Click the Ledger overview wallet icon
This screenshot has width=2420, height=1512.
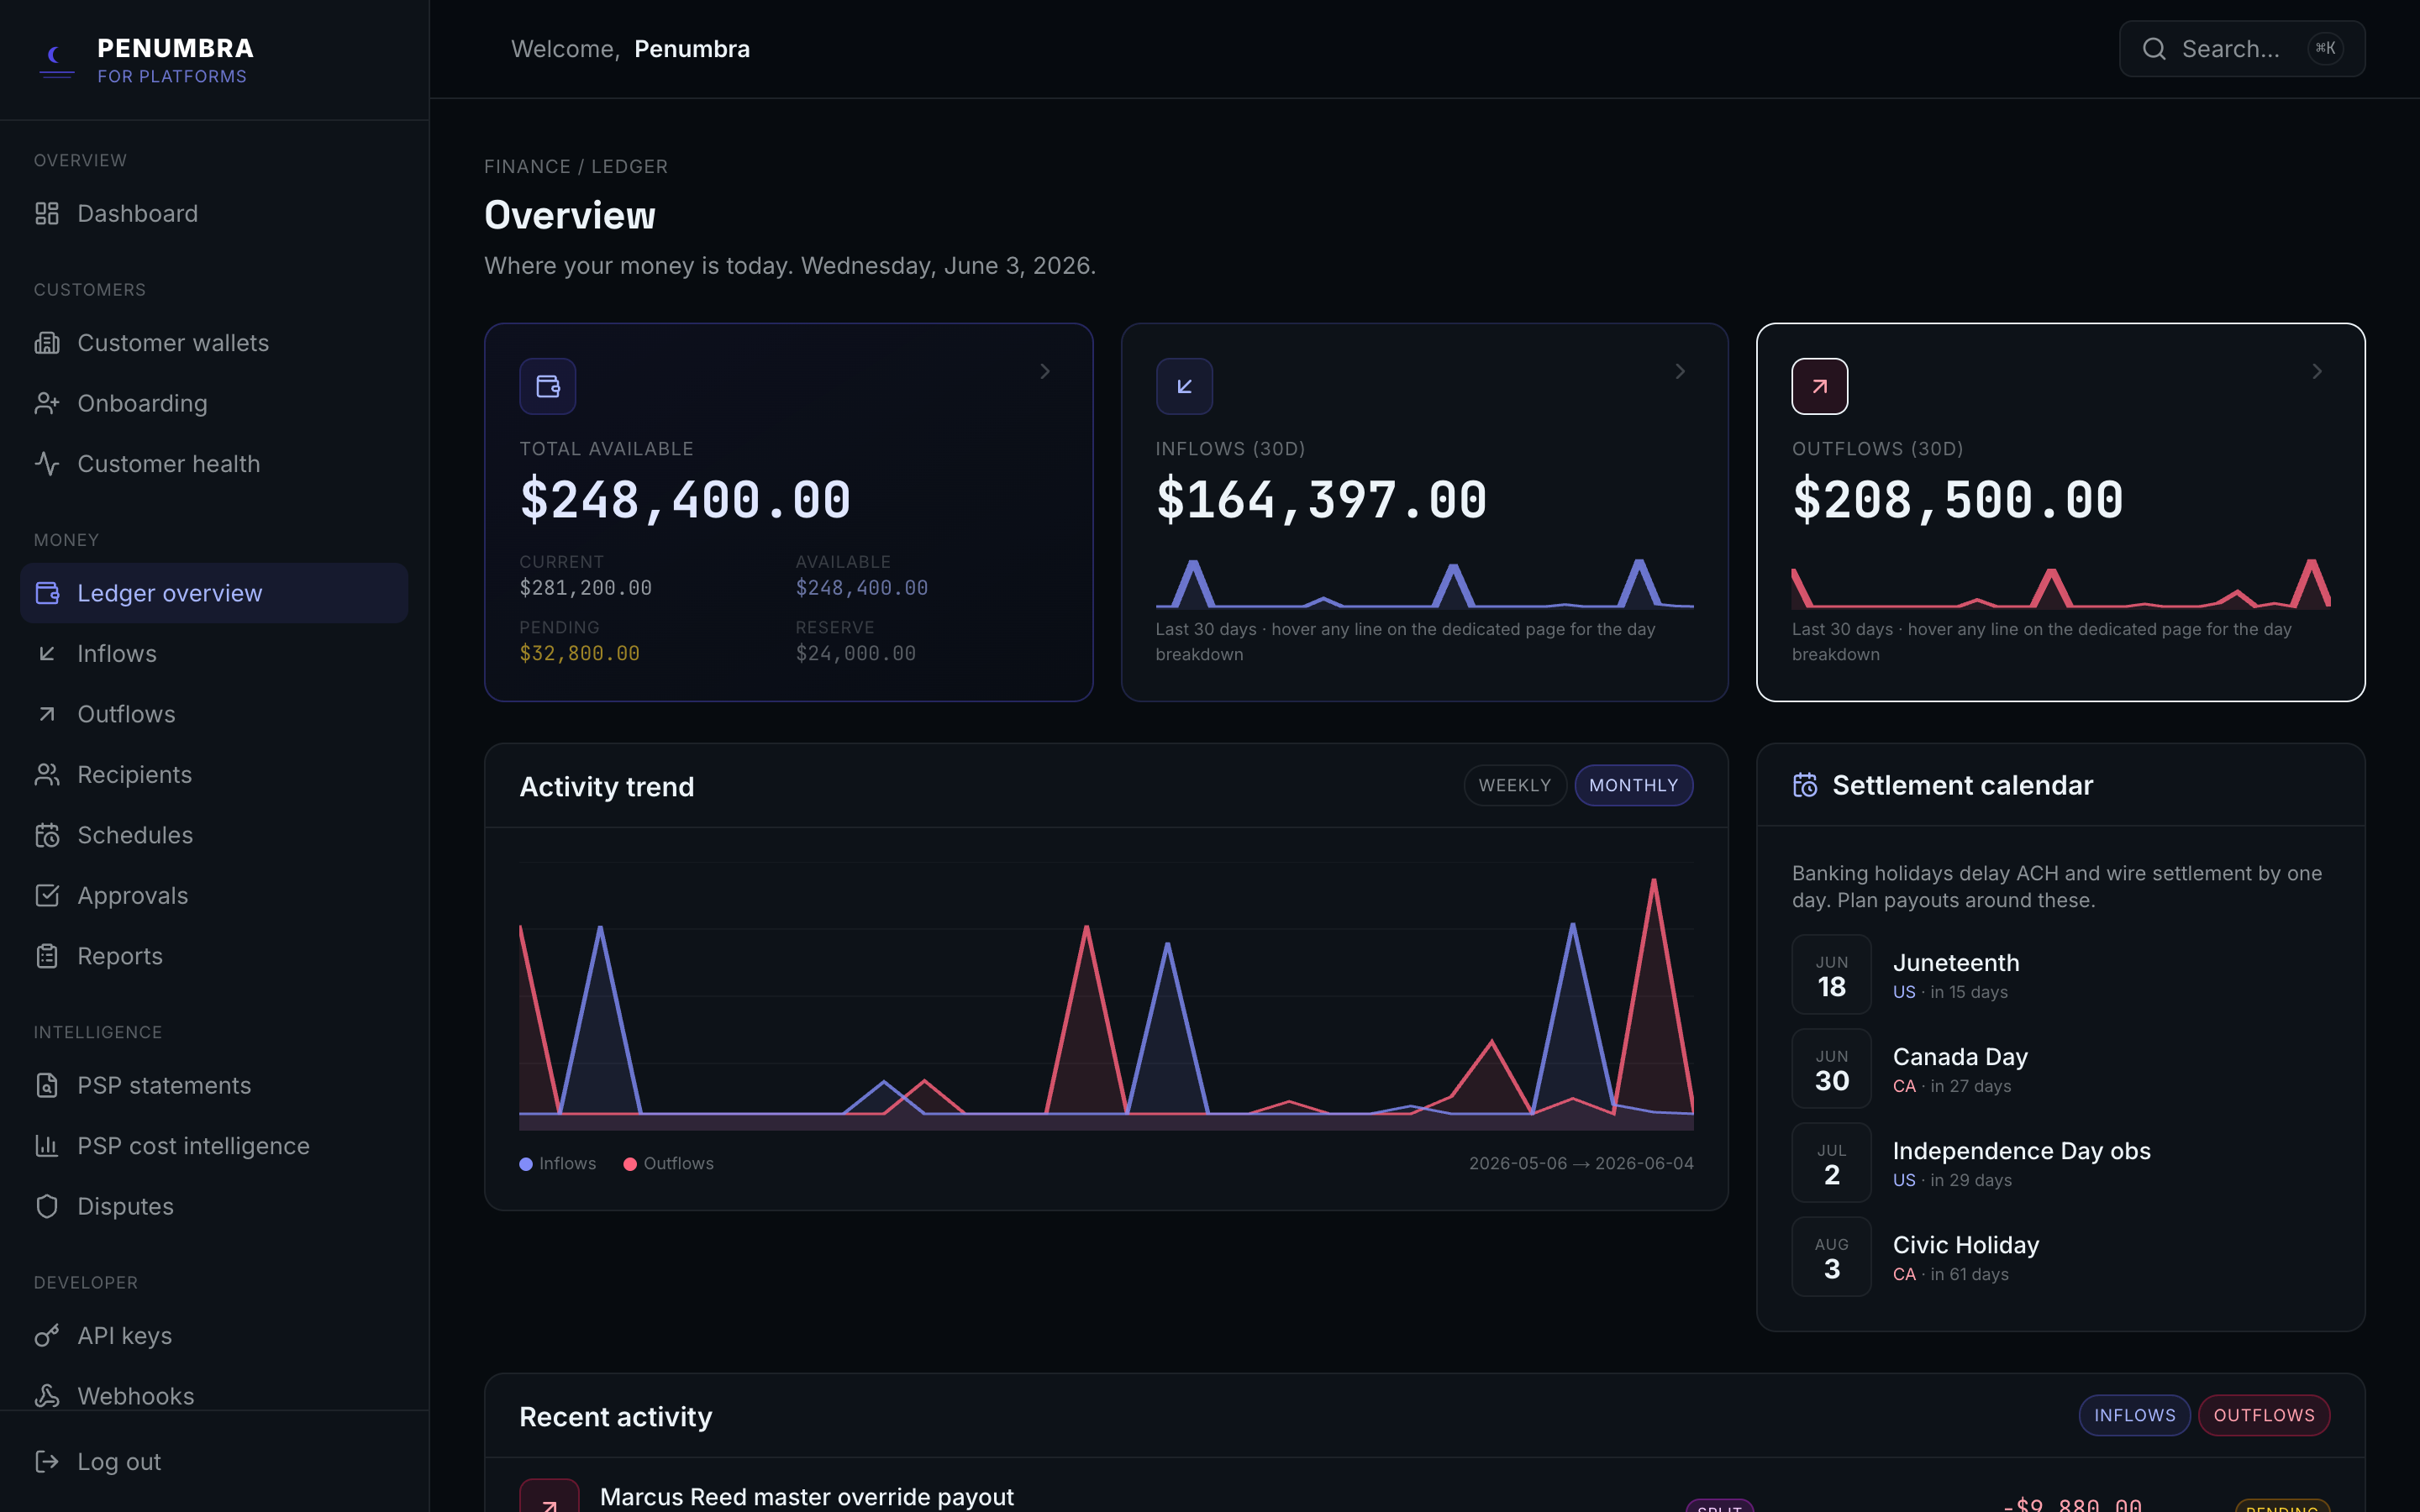pos(47,593)
